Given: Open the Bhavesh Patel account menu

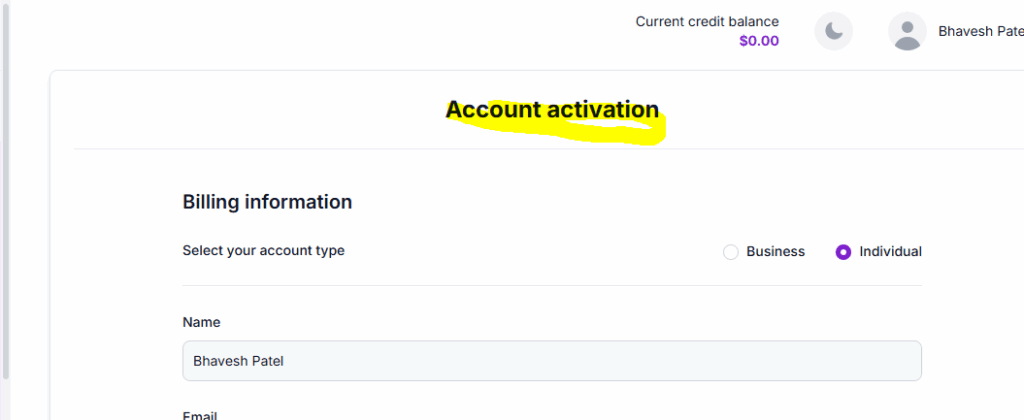Looking at the screenshot, I should 980,31.
